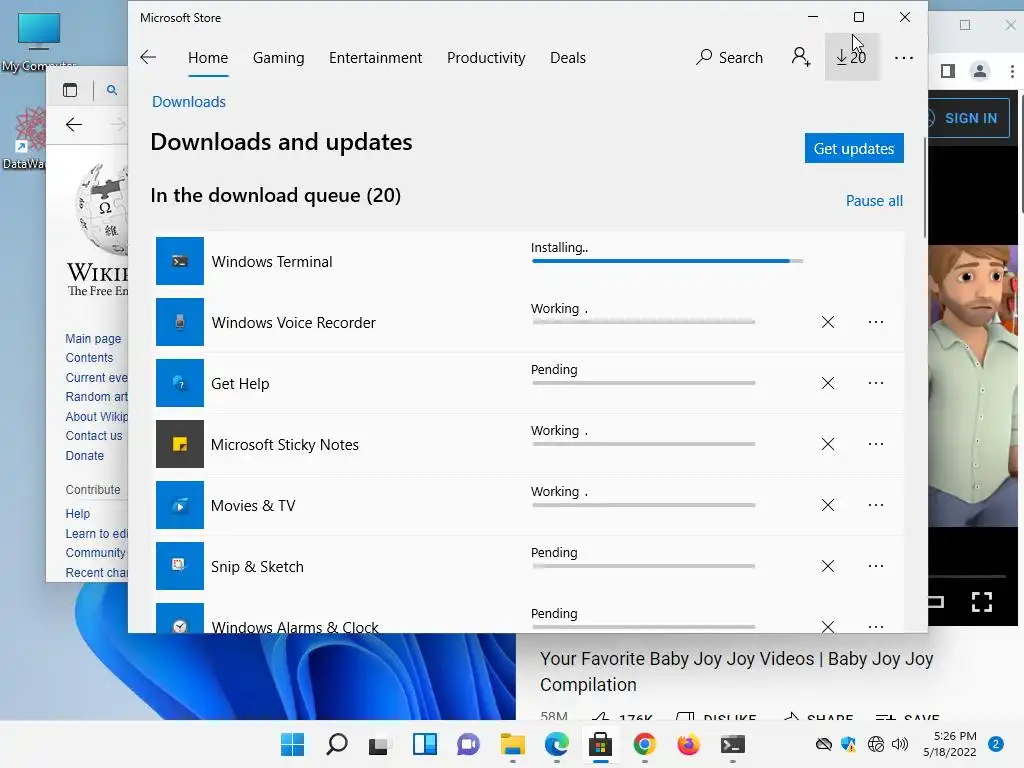
Task: Toggle the tab actions icon in Wikipedia window
Action: pyautogui.click(x=70, y=90)
